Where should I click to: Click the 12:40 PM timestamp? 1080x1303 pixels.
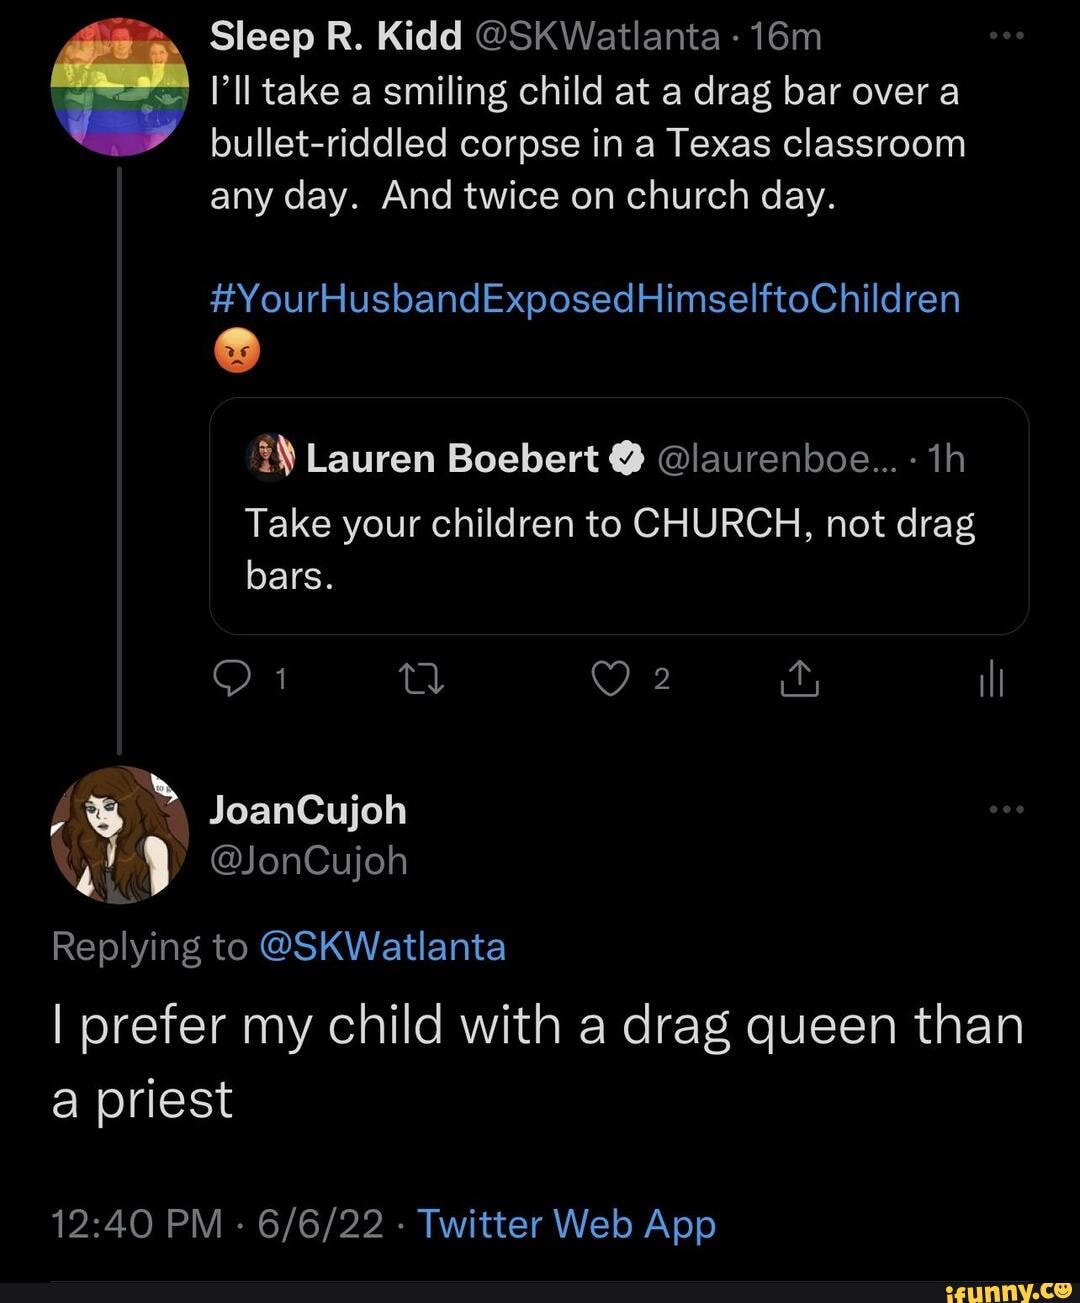(x=137, y=1224)
